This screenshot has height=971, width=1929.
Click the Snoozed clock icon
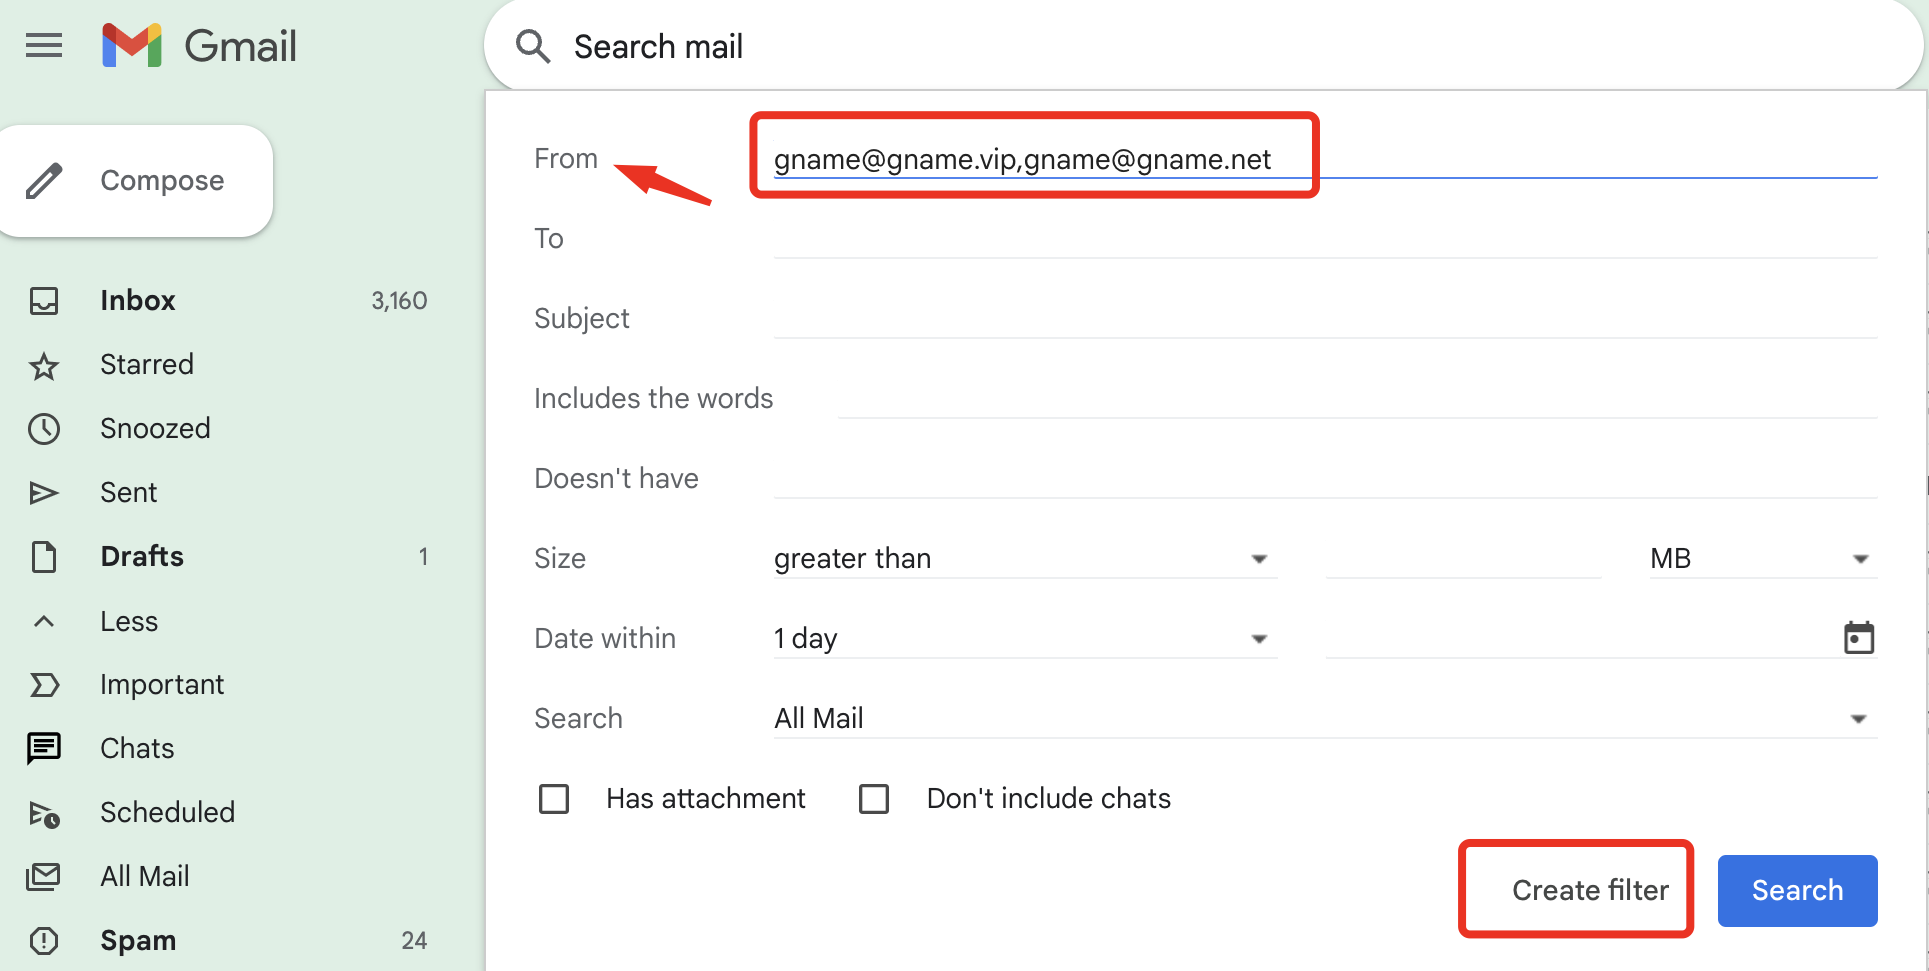[x=44, y=429]
